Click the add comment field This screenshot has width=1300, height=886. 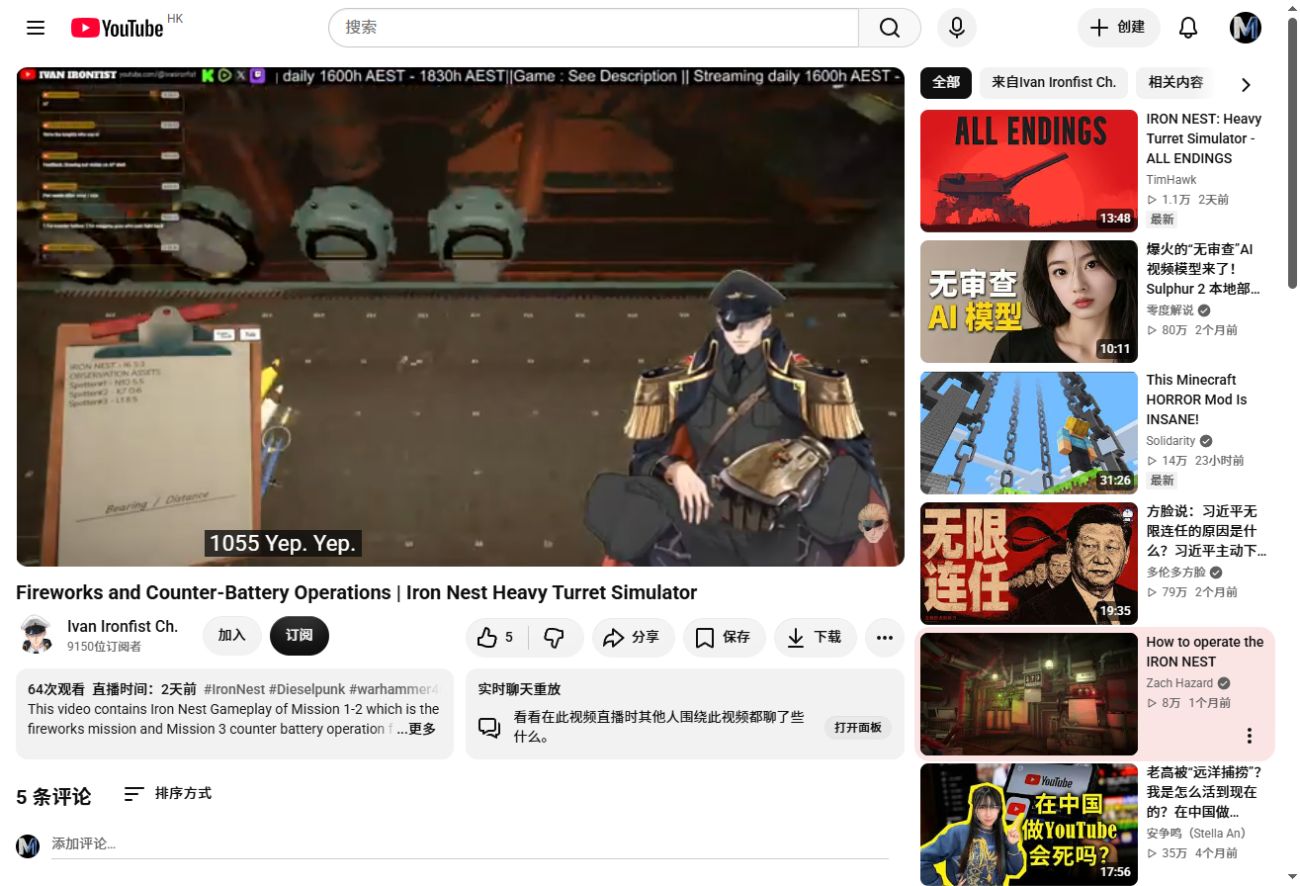[470, 845]
